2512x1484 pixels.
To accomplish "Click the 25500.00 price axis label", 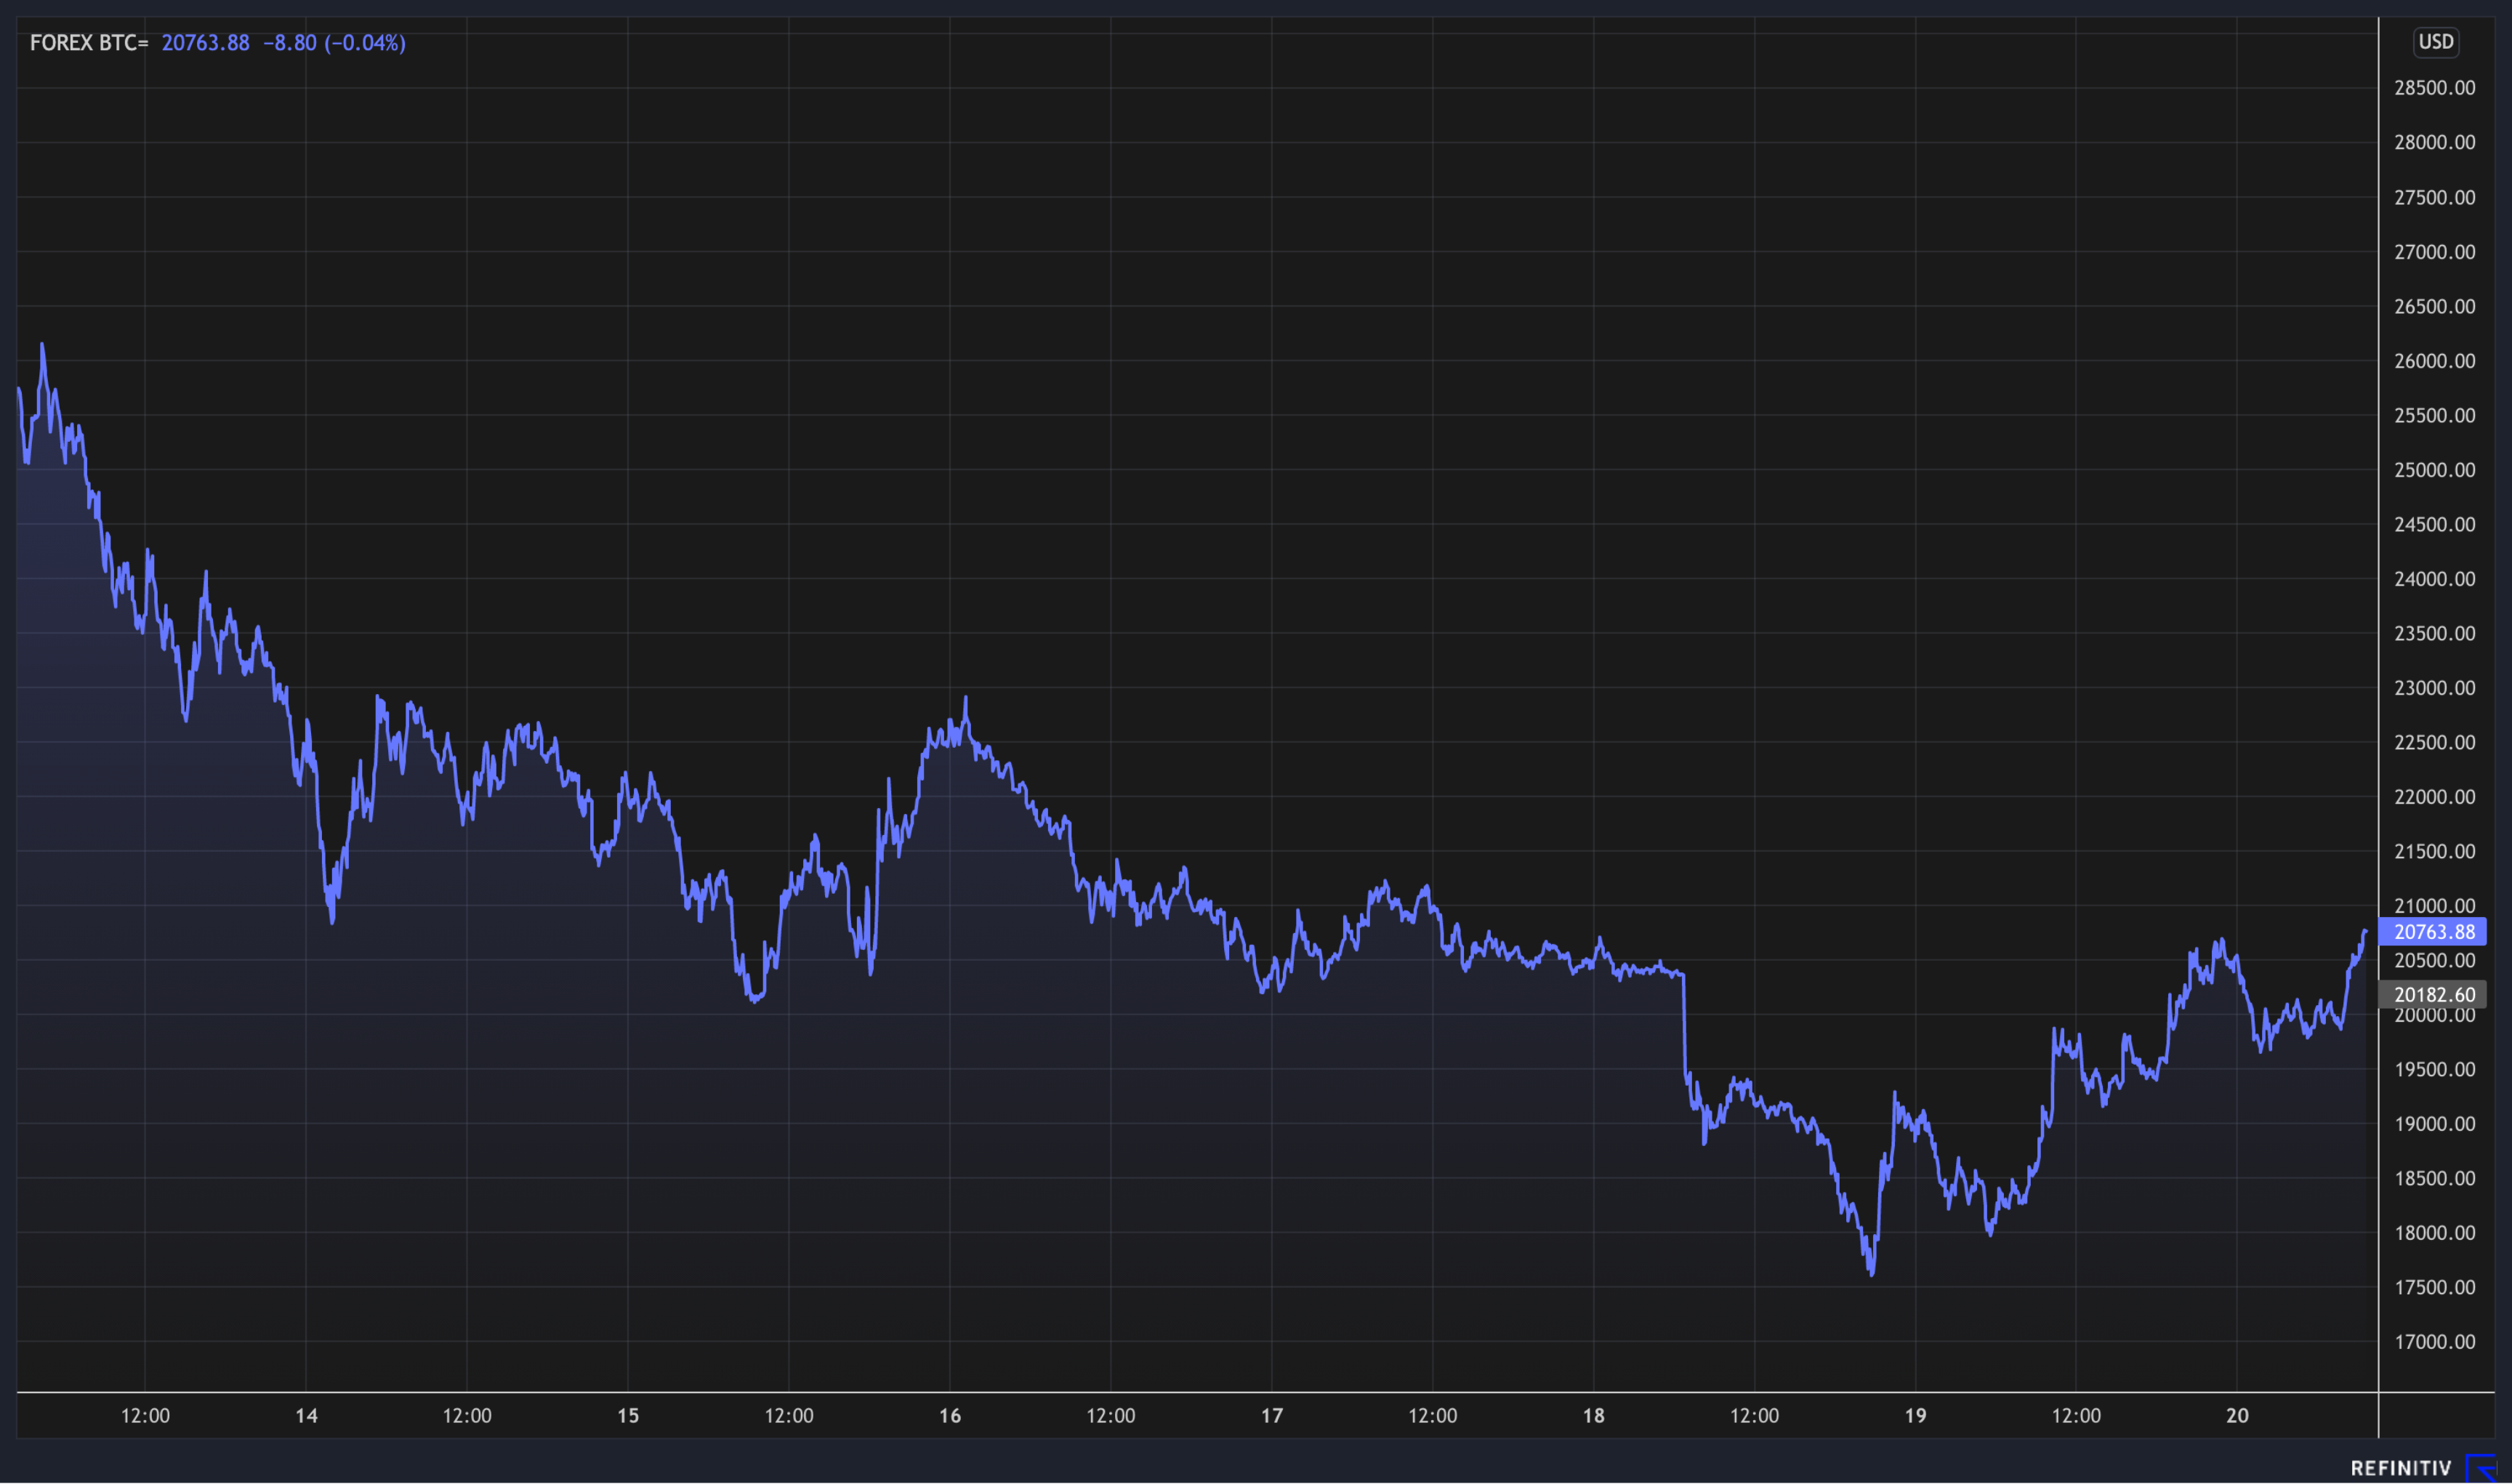I will pos(2434,415).
